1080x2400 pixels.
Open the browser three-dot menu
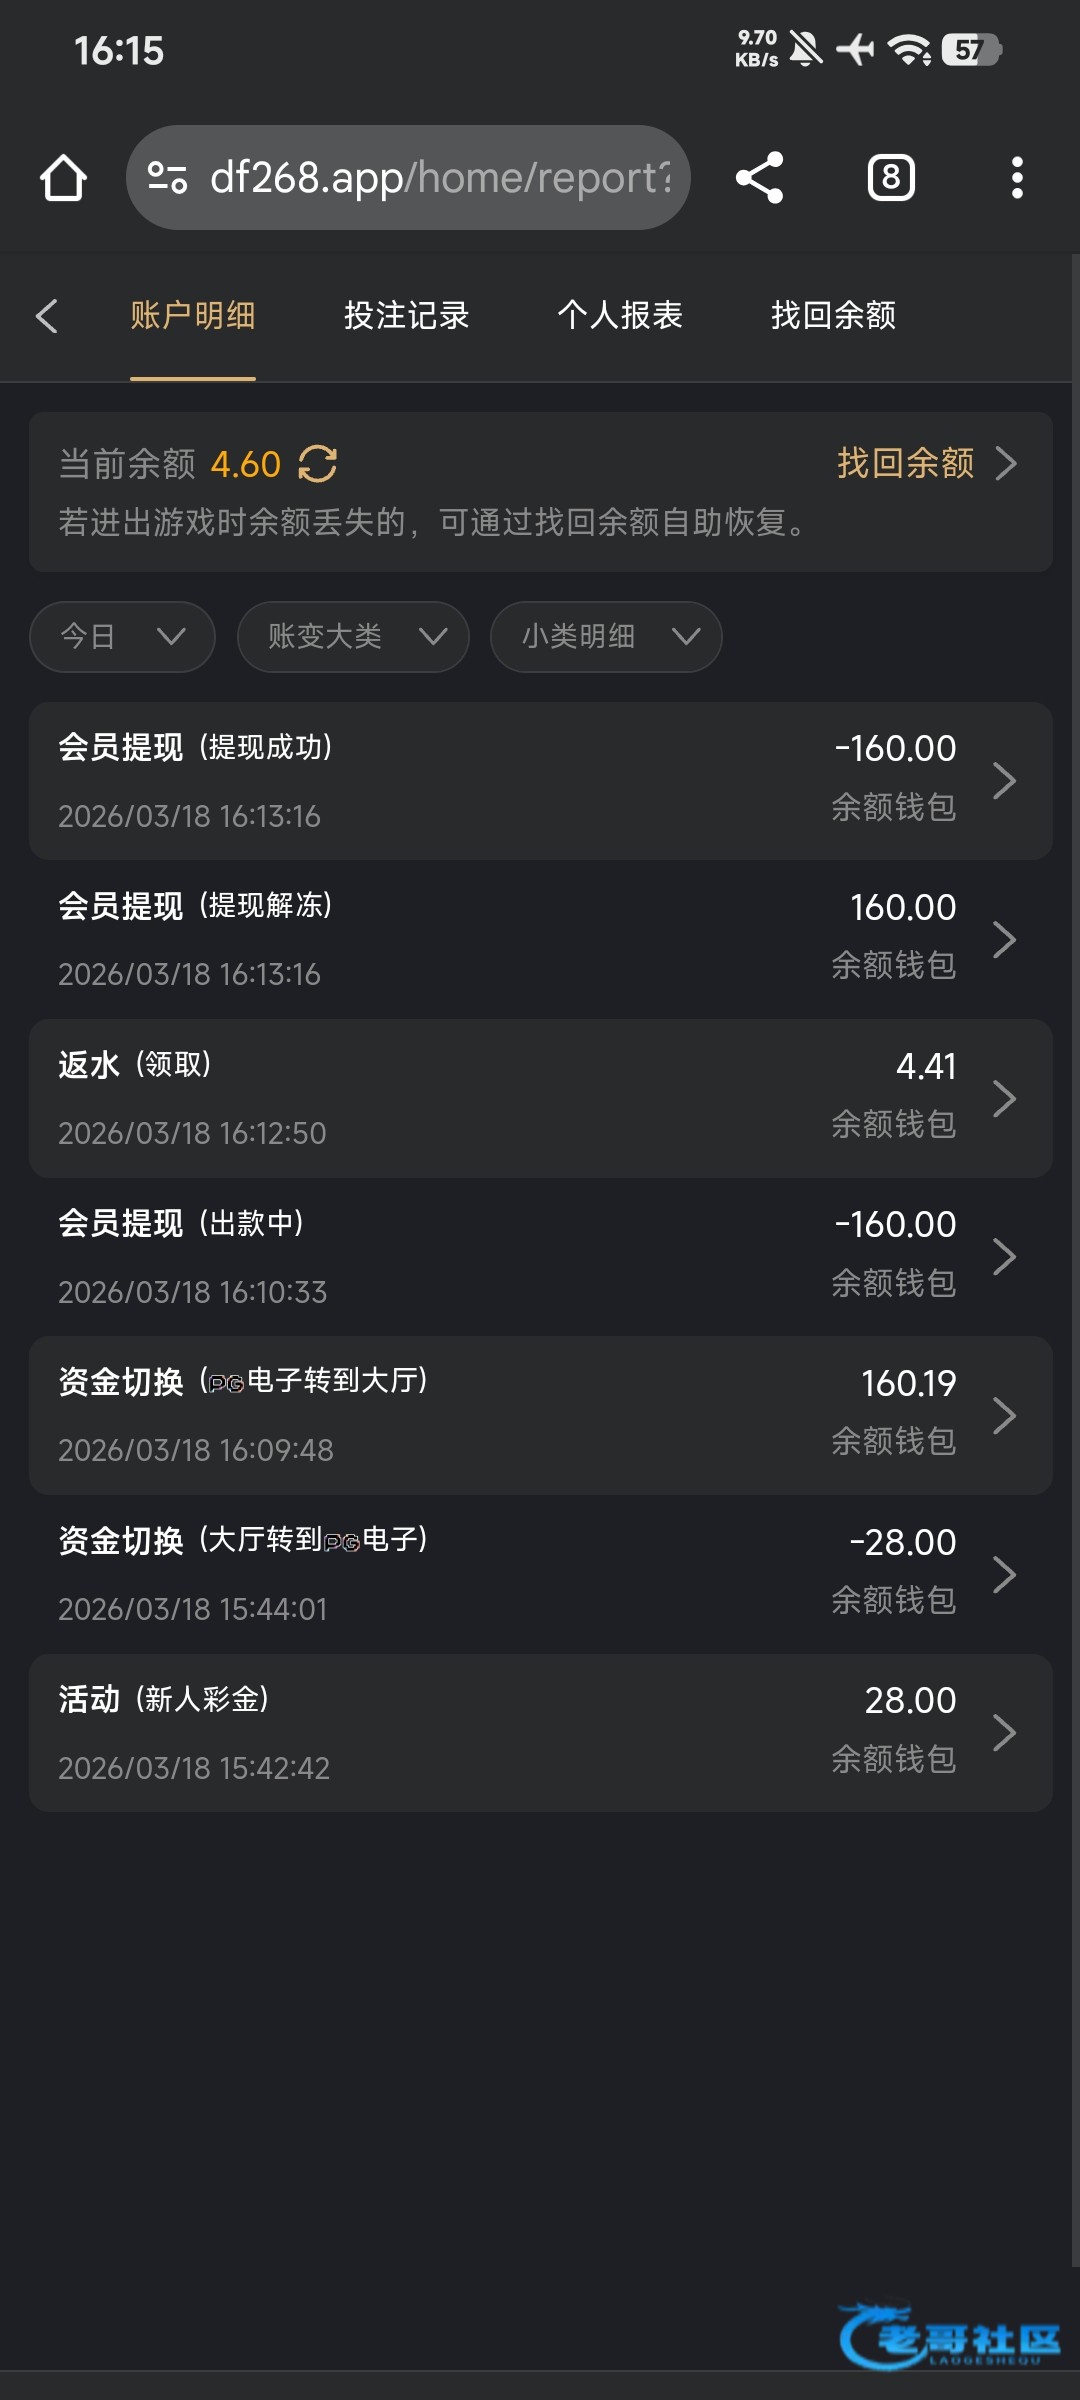tap(1016, 178)
